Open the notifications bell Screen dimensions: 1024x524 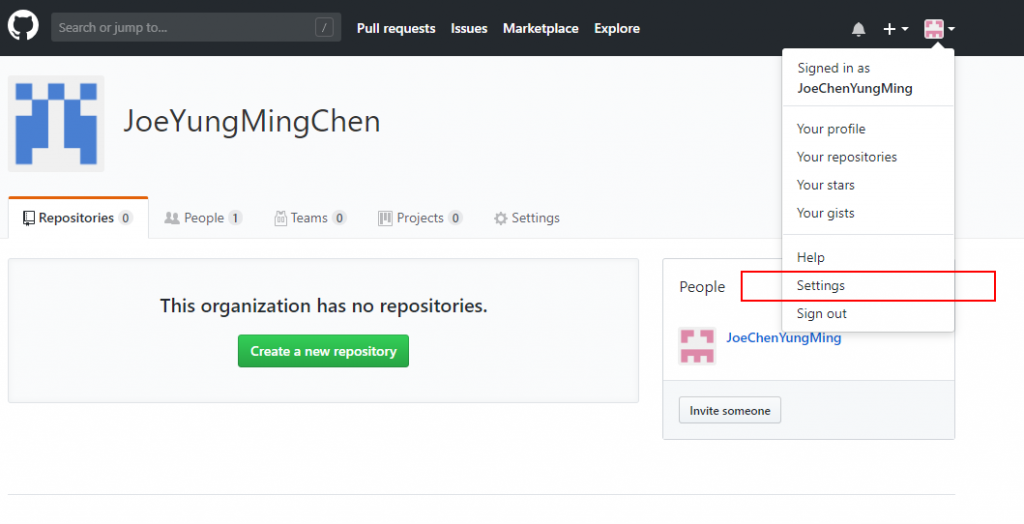(858, 29)
